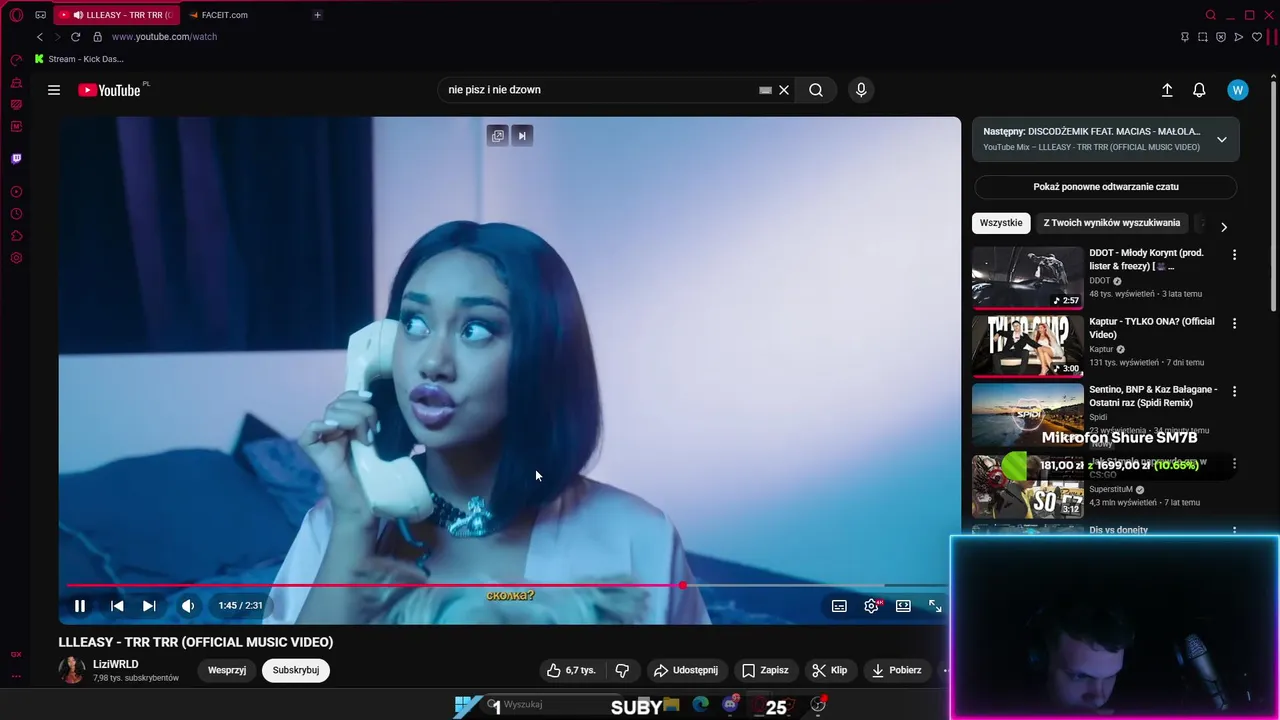Open options for Sentino Ostatni raz
Image resolution: width=1280 pixels, height=720 pixels.
[x=1234, y=391]
